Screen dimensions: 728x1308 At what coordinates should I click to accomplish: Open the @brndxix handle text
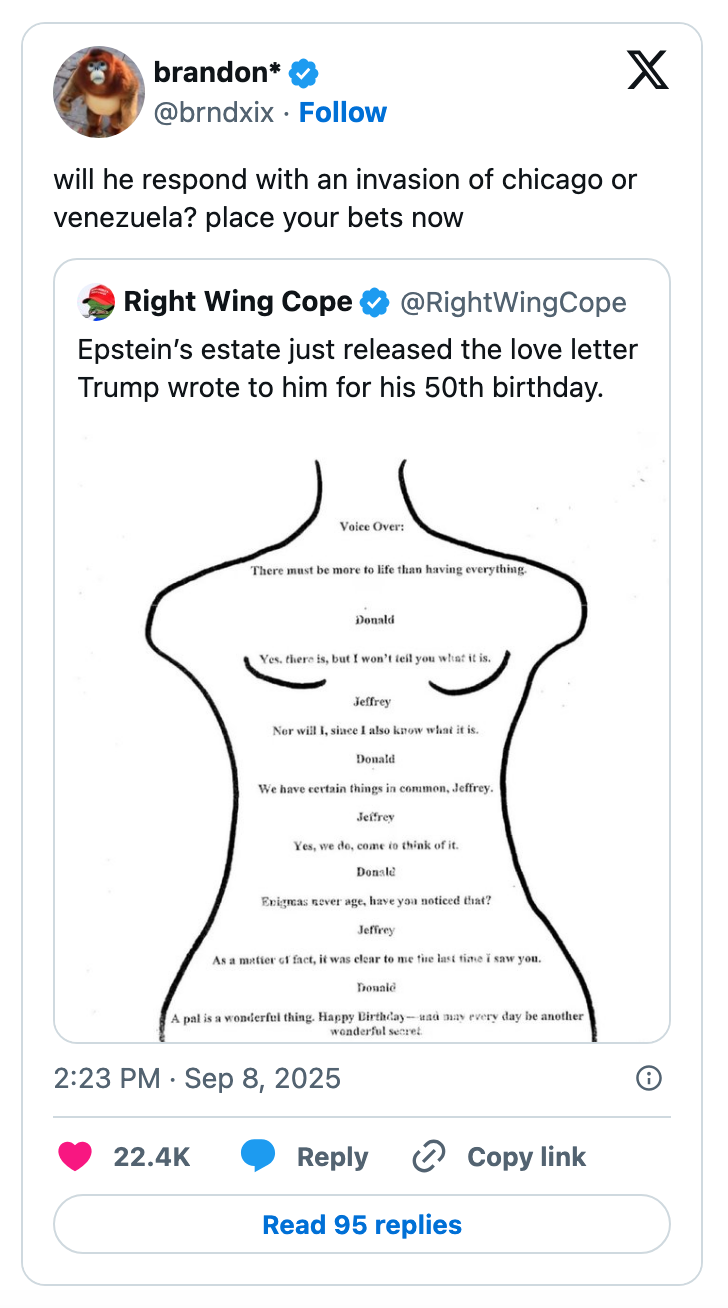point(216,112)
